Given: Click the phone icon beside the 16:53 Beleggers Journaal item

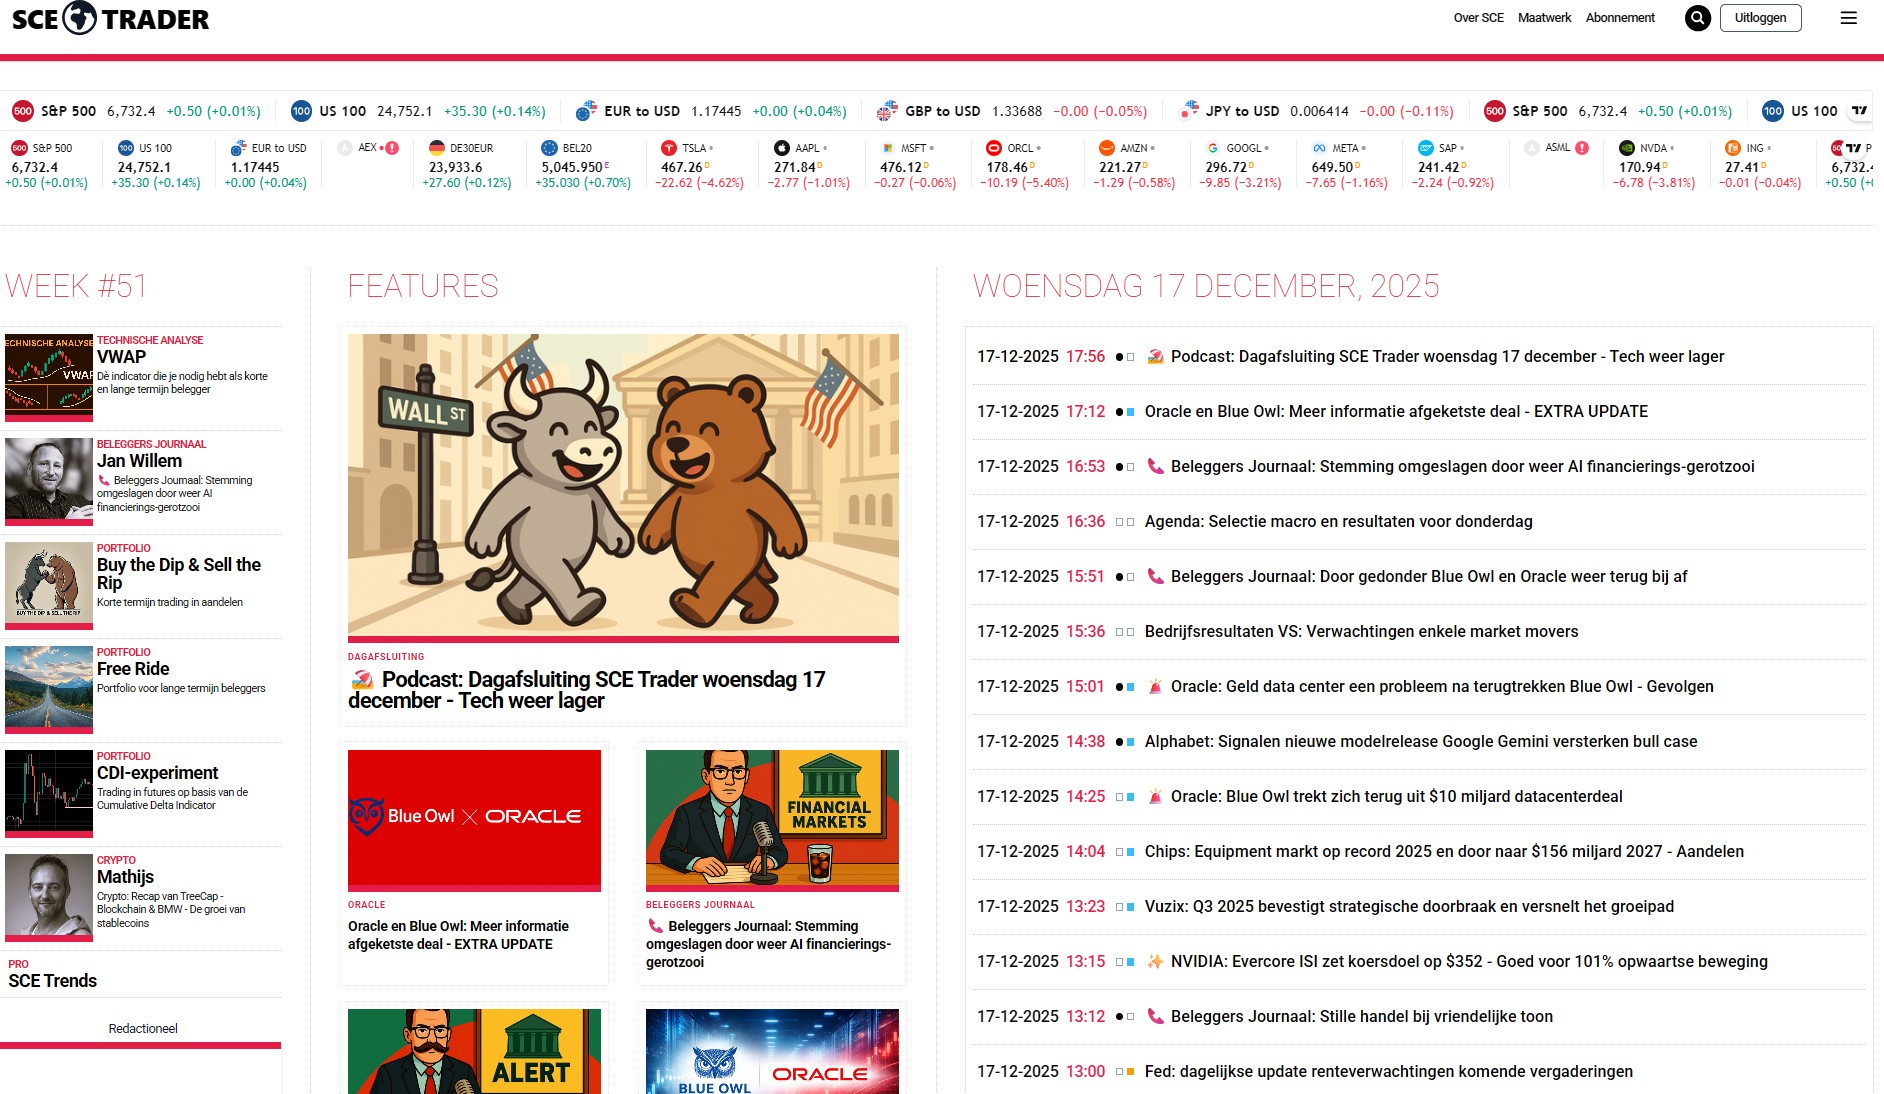Looking at the screenshot, I should click(1155, 466).
